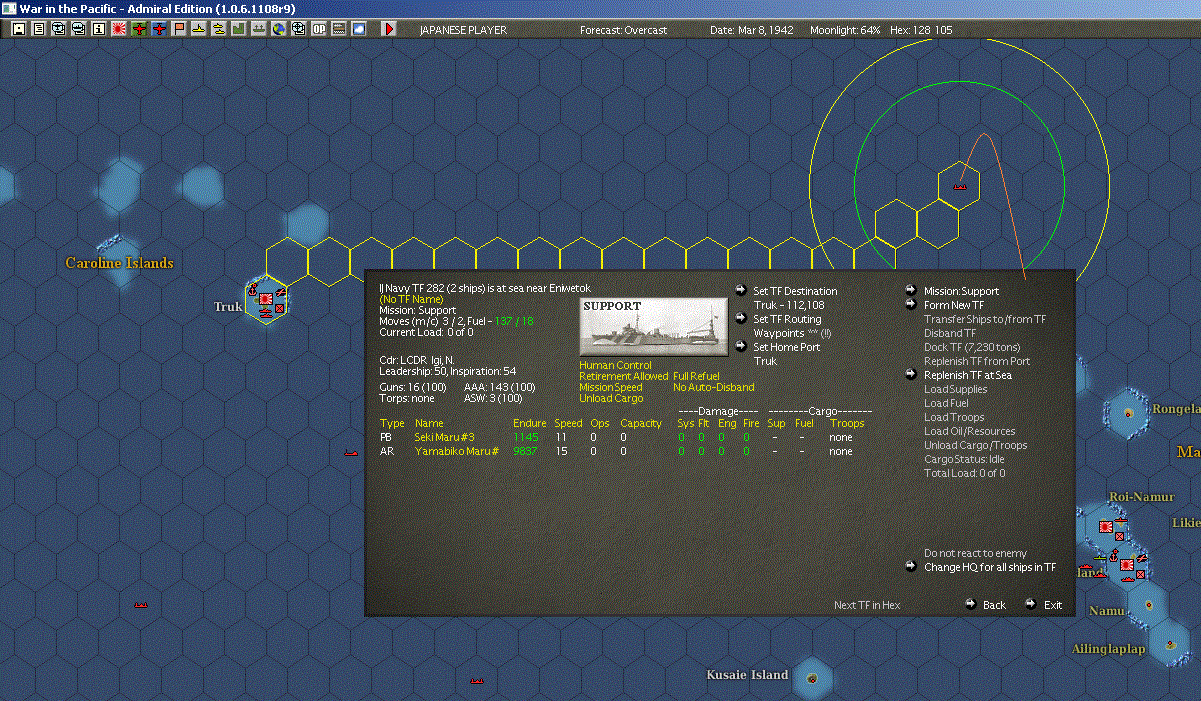1201x701 pixels.
Task: Click the crosshair target toolbar icon
Action: tap(299, 30)
